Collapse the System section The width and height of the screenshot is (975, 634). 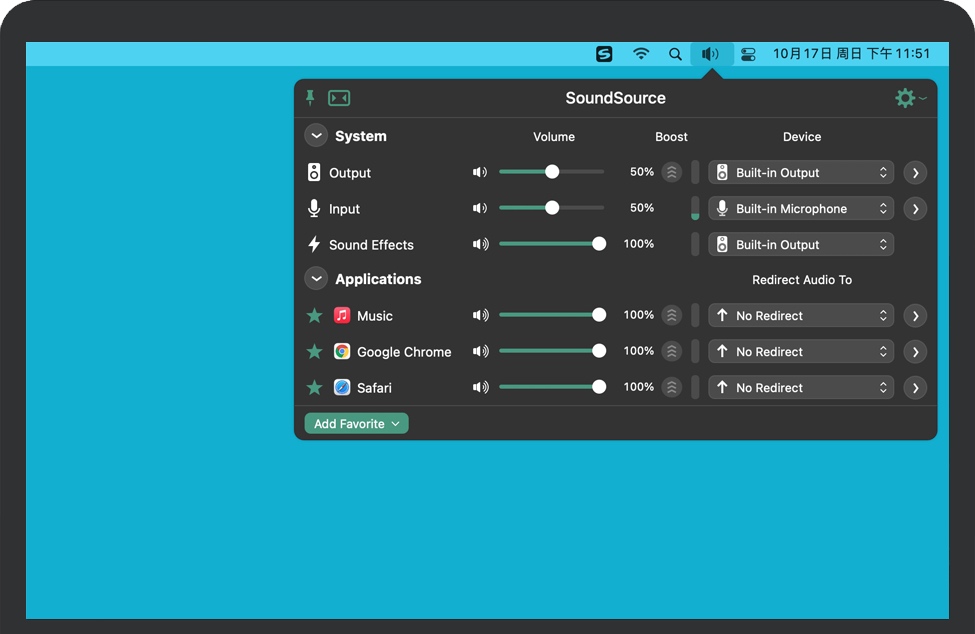click(x=316, y=136)
